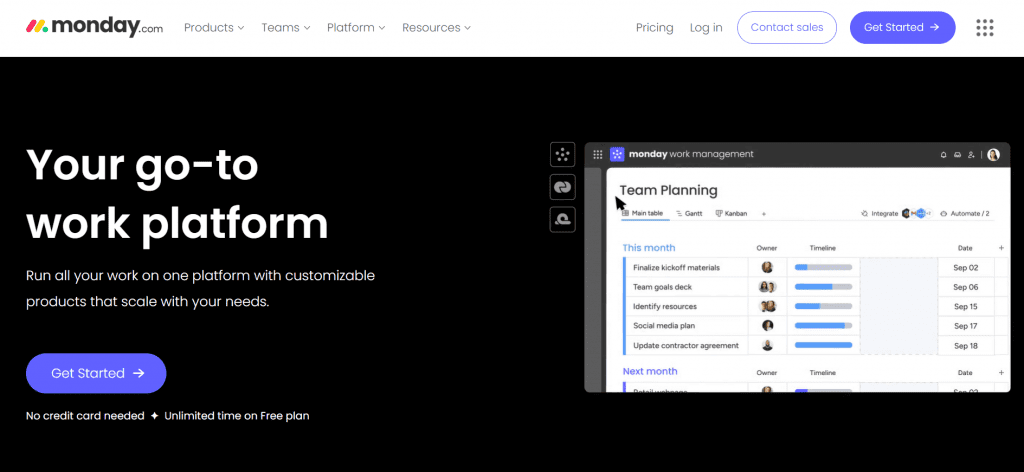Select the dev product icon beside preview
This screenshot has height=472, width=1024.
[562, 220]
